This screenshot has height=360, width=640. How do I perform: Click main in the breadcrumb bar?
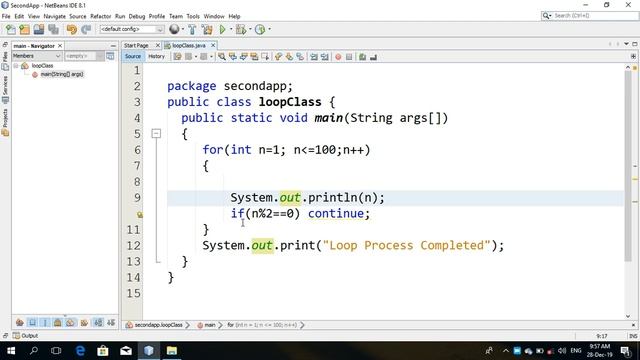206,325
